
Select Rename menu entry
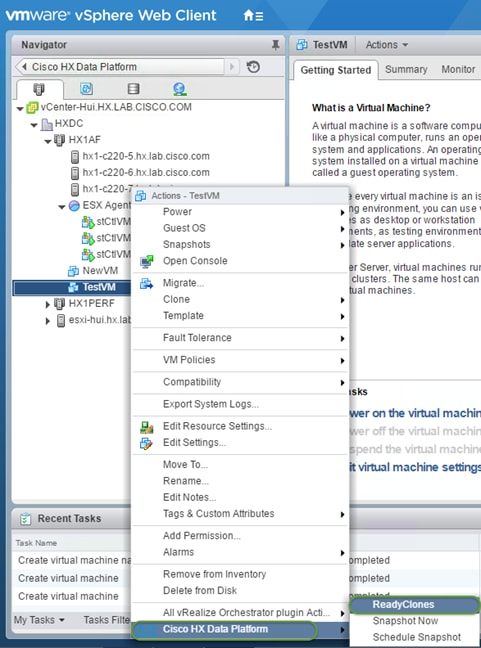tap(240, 481)
